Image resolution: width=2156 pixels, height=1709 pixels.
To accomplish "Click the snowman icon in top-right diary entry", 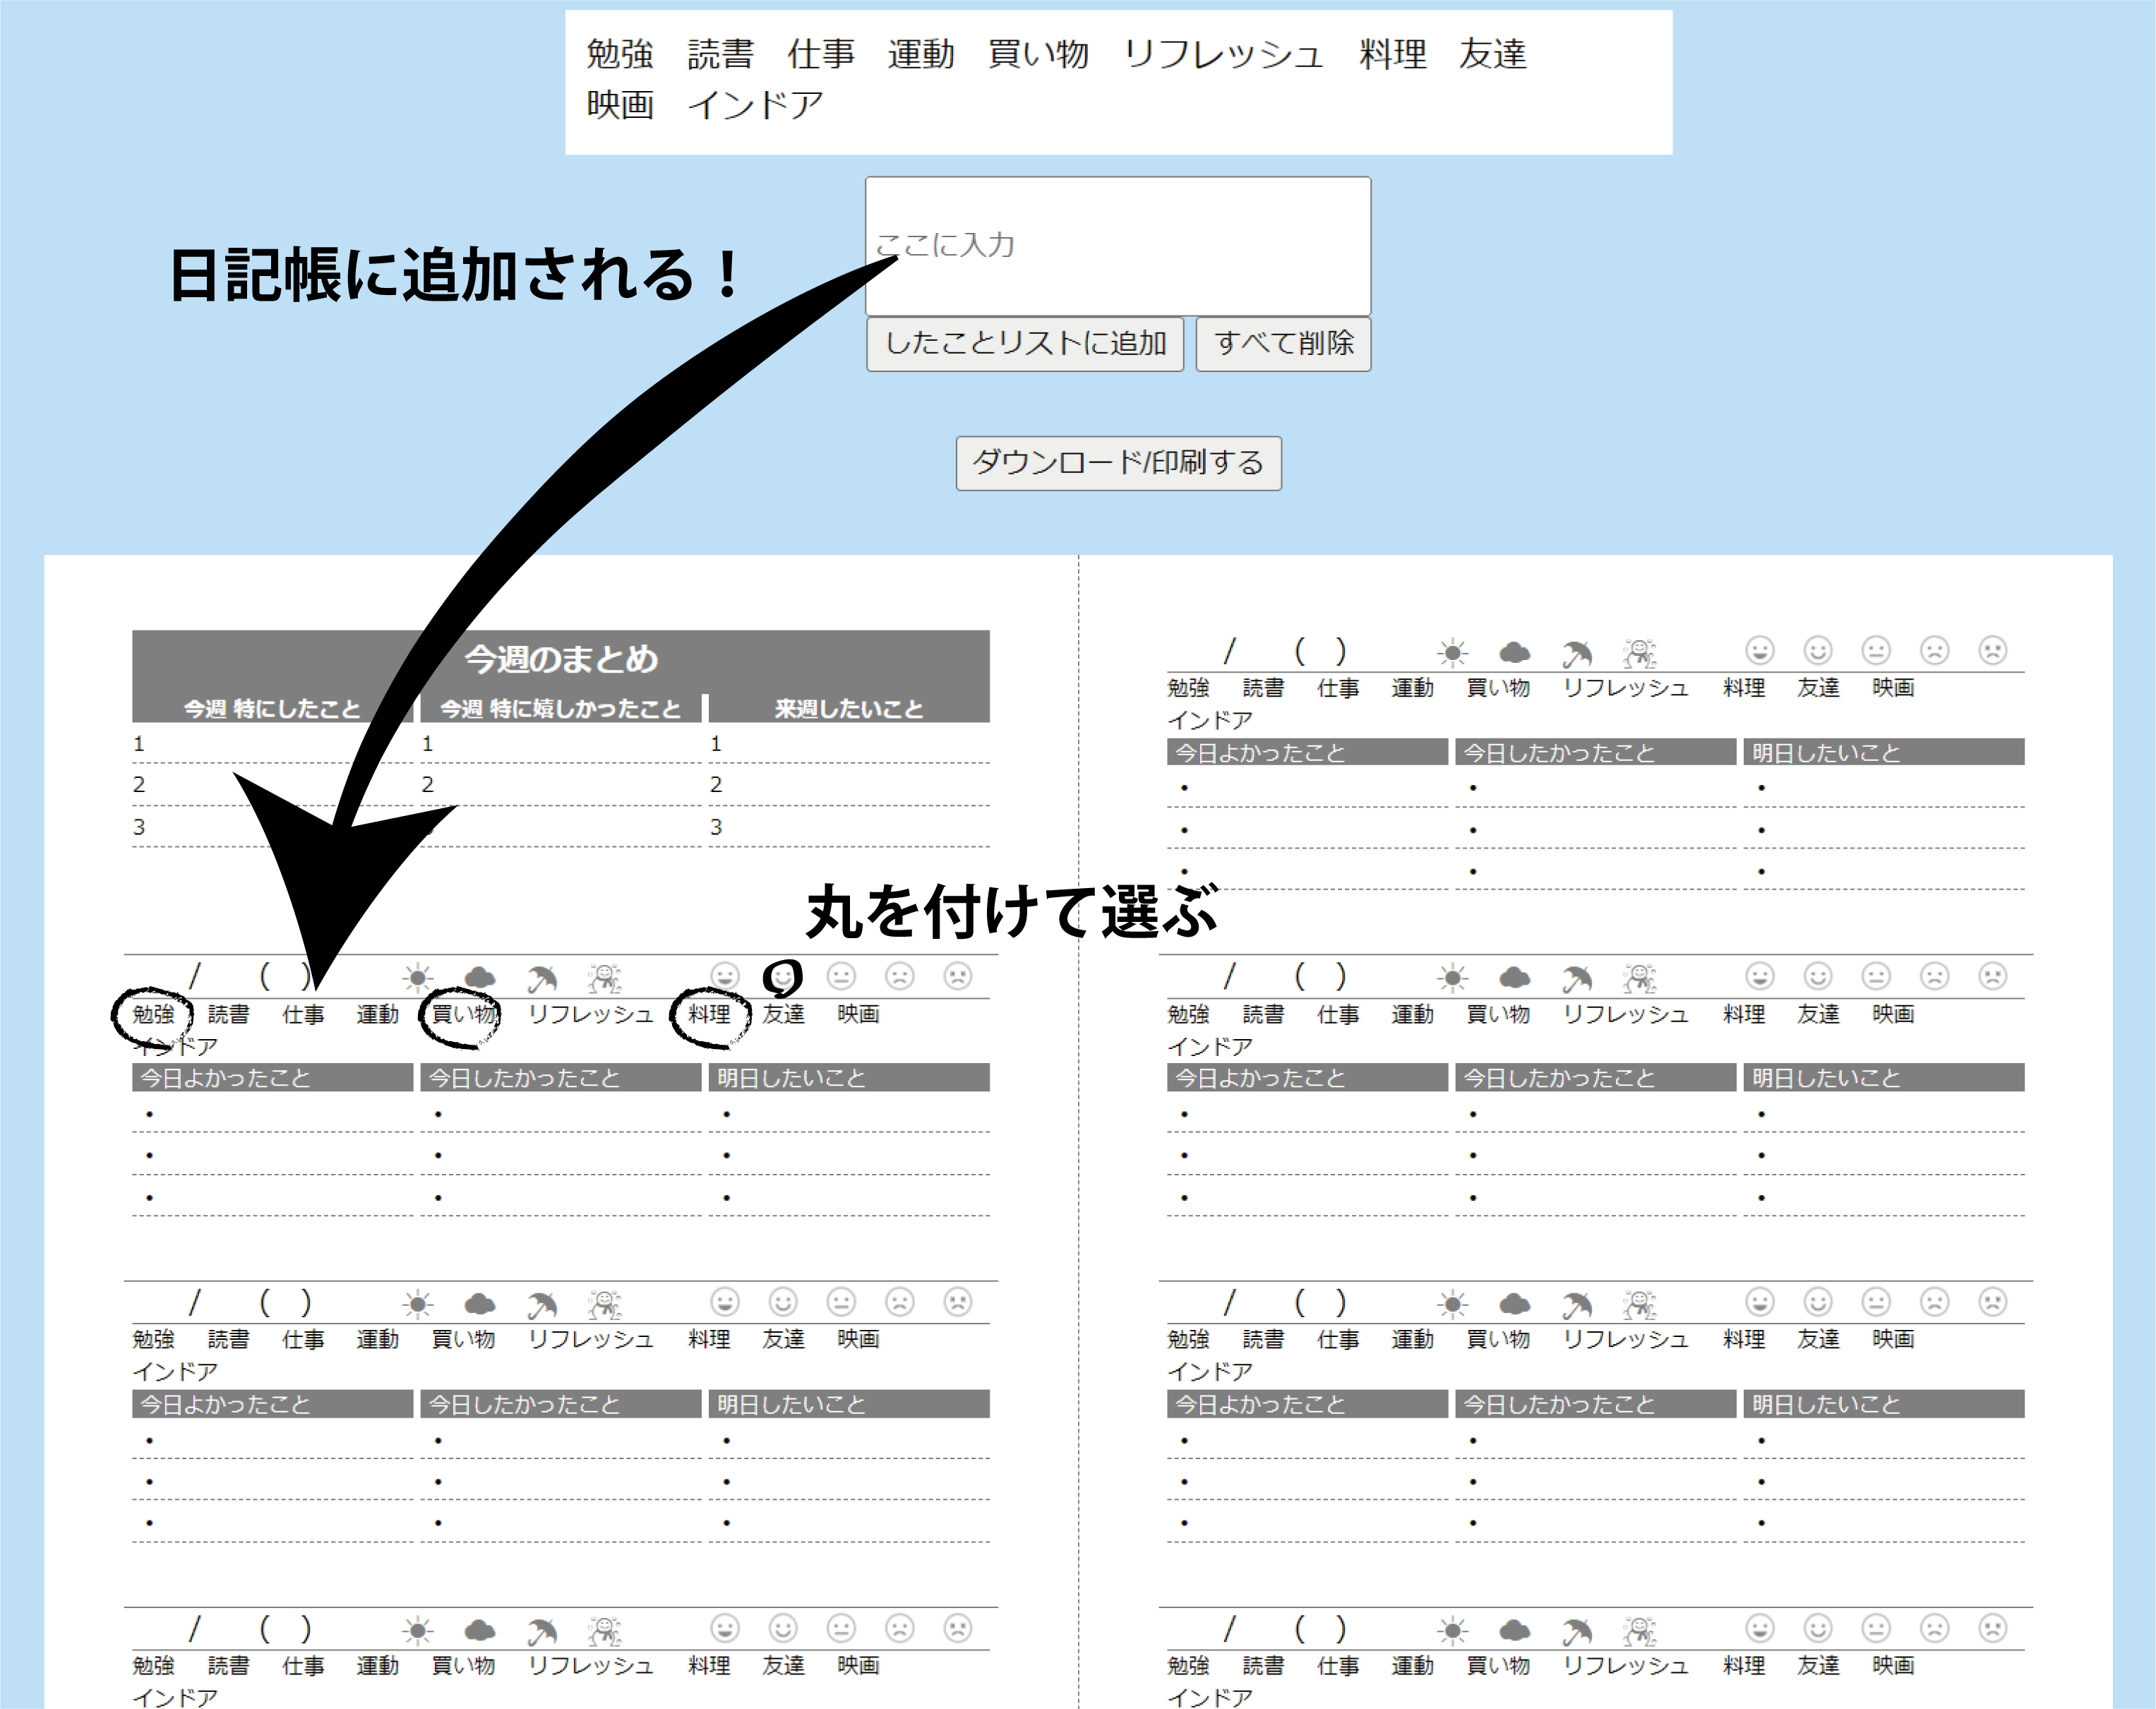I will (x=1639, y=654).
